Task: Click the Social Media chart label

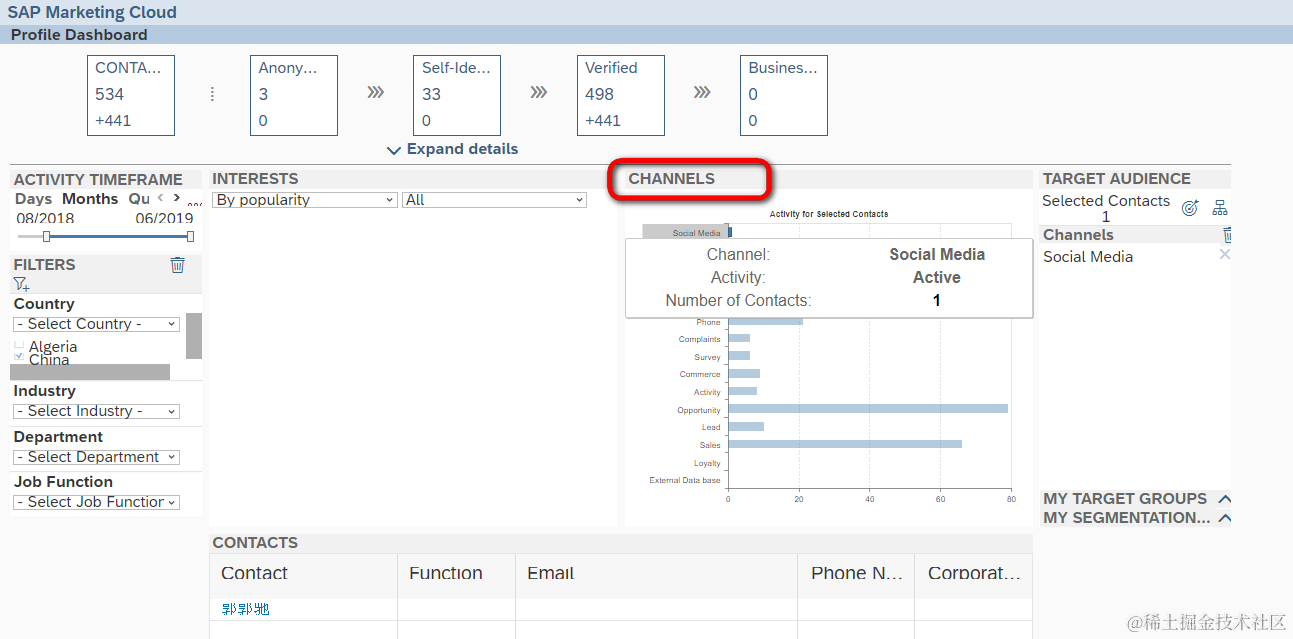Action: pyautogui.click(x=696, y=233)
